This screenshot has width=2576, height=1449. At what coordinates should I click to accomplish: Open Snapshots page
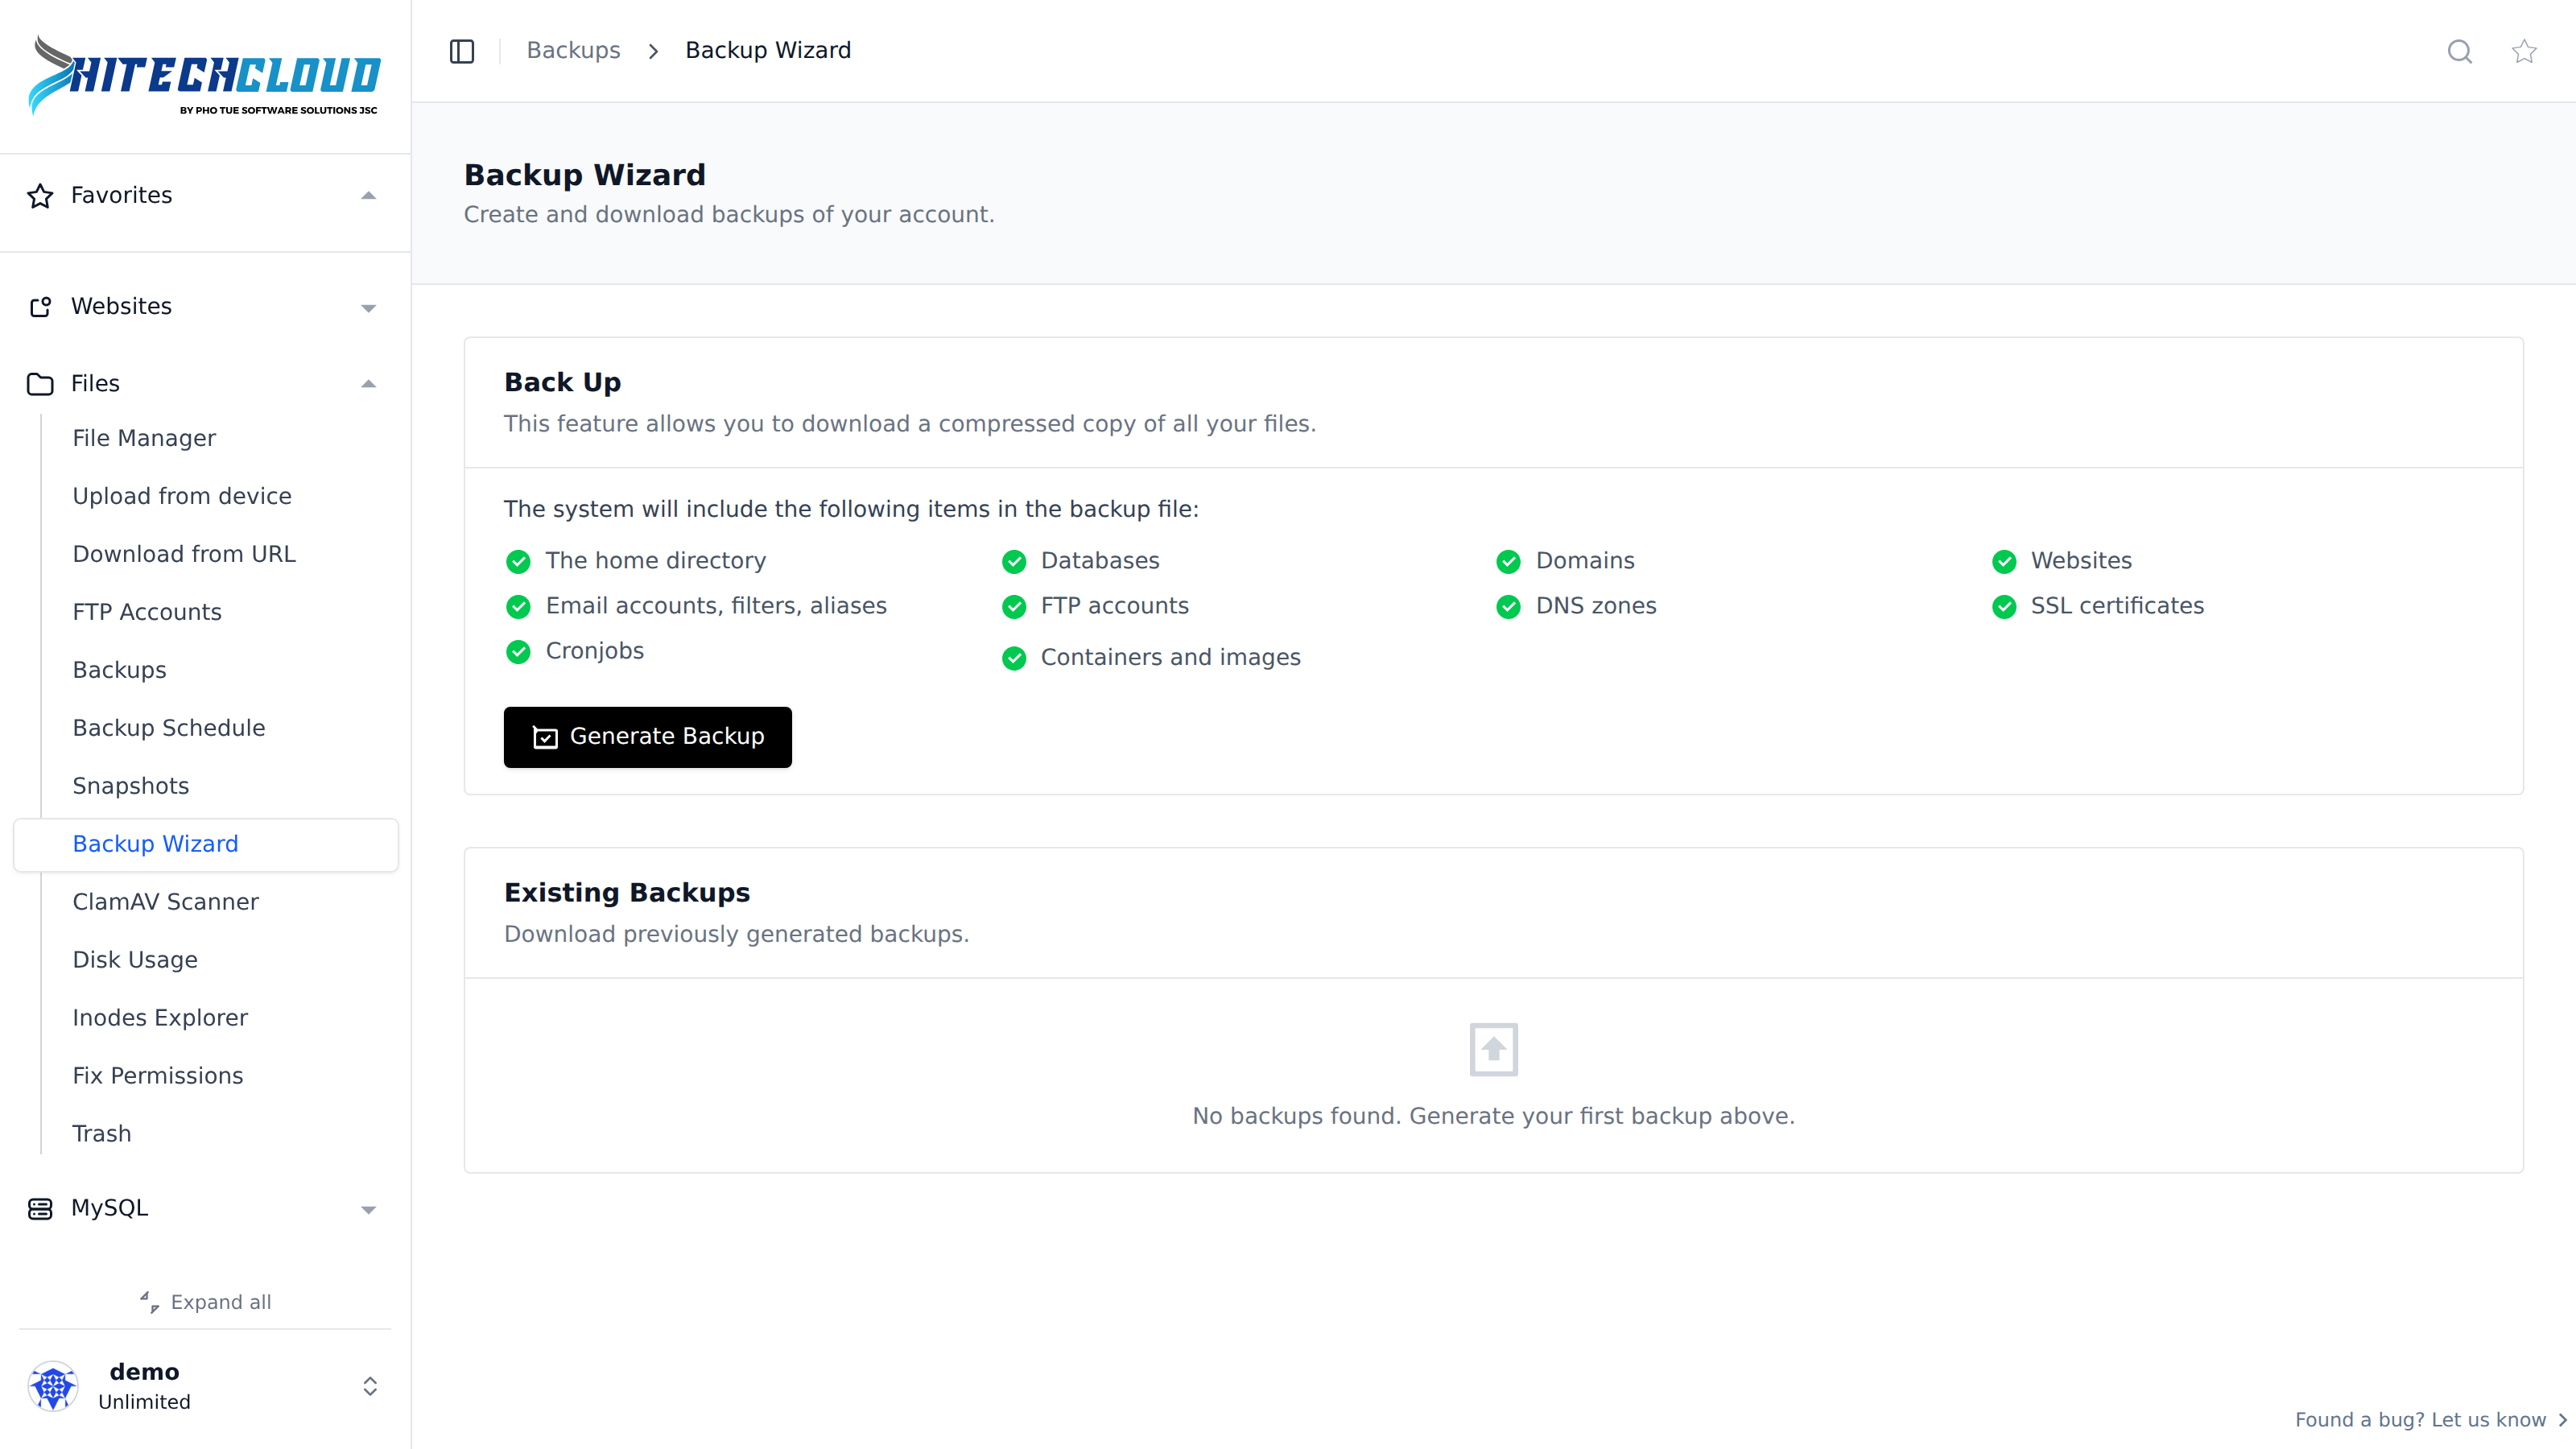131,786
